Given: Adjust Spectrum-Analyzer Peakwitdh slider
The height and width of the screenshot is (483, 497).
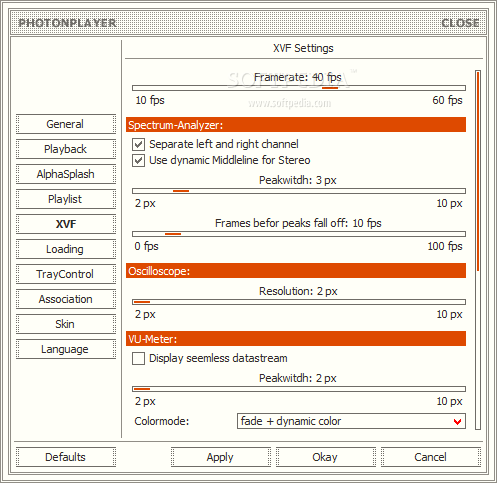Looking at the screenshot, I should [x=299, y=191].
